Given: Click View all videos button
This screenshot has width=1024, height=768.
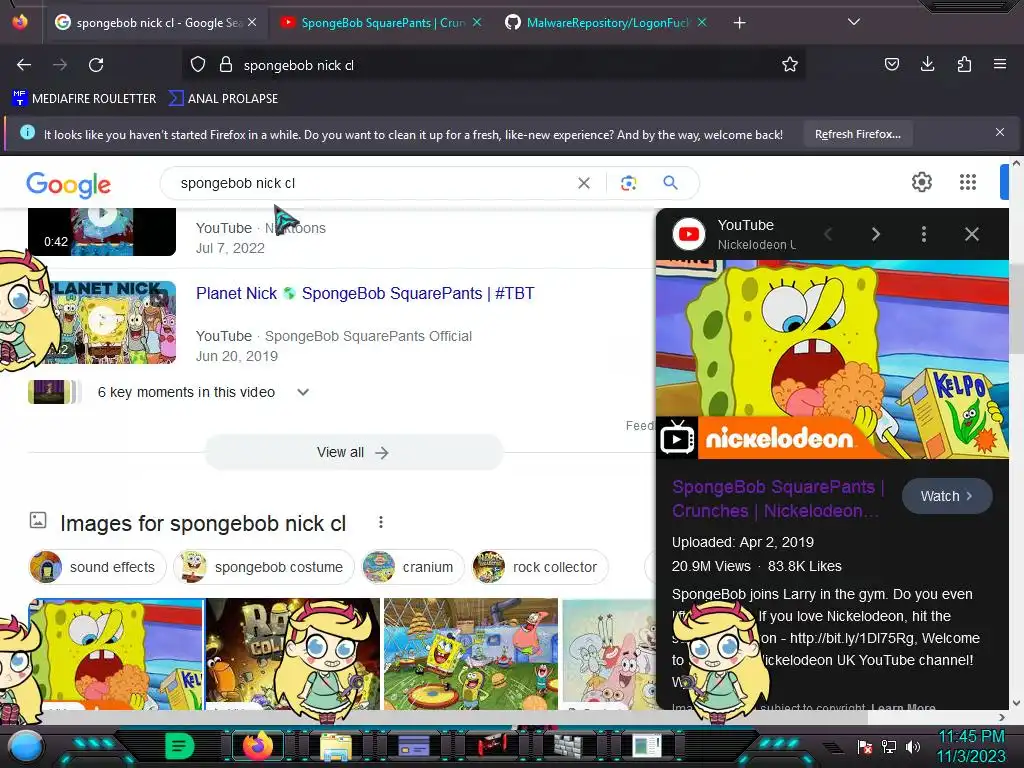Looking at the screenshot, I should (x=353, y=453).
